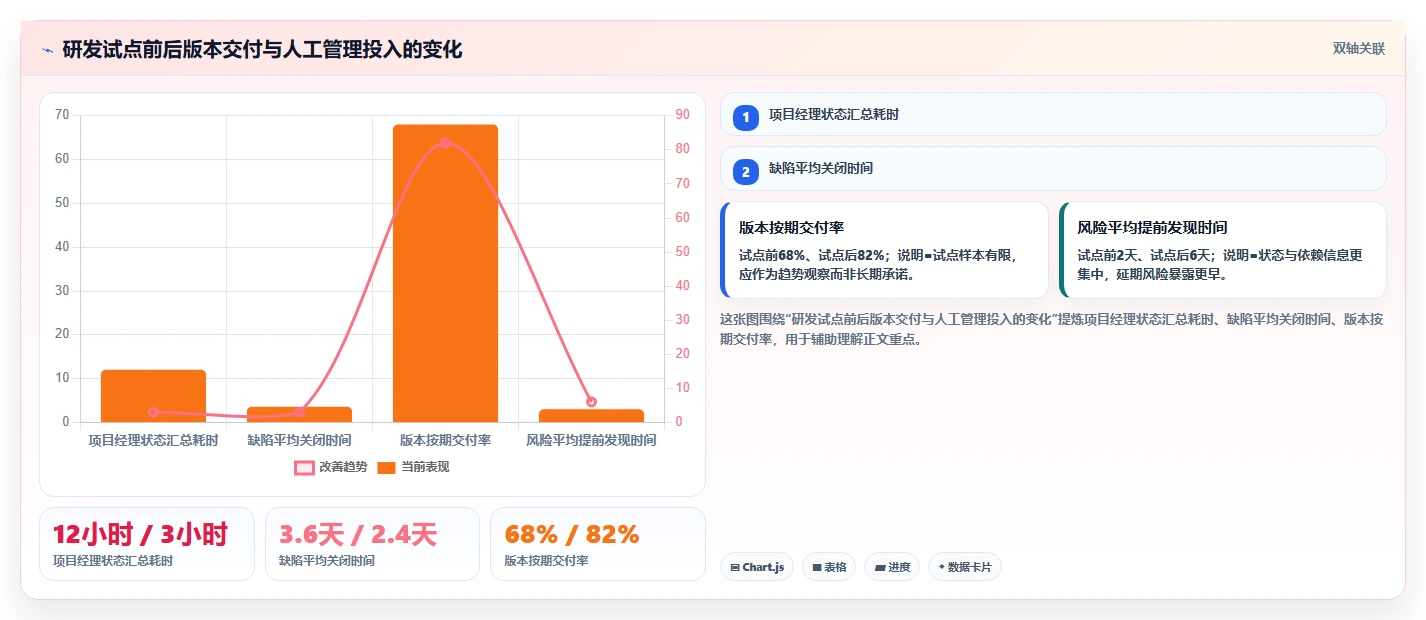Click the 表格 tag chip

(829, 567)
